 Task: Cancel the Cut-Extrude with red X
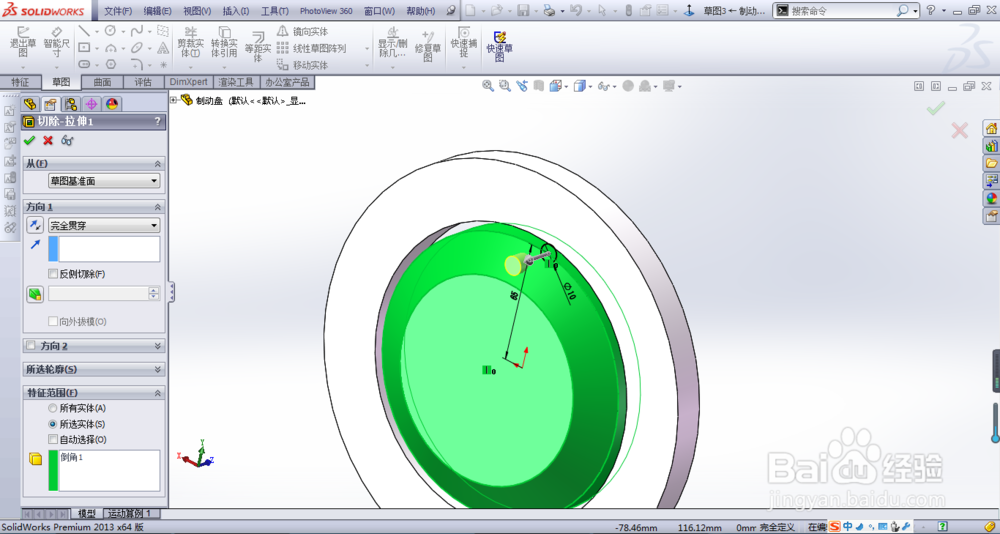[48, 140]
